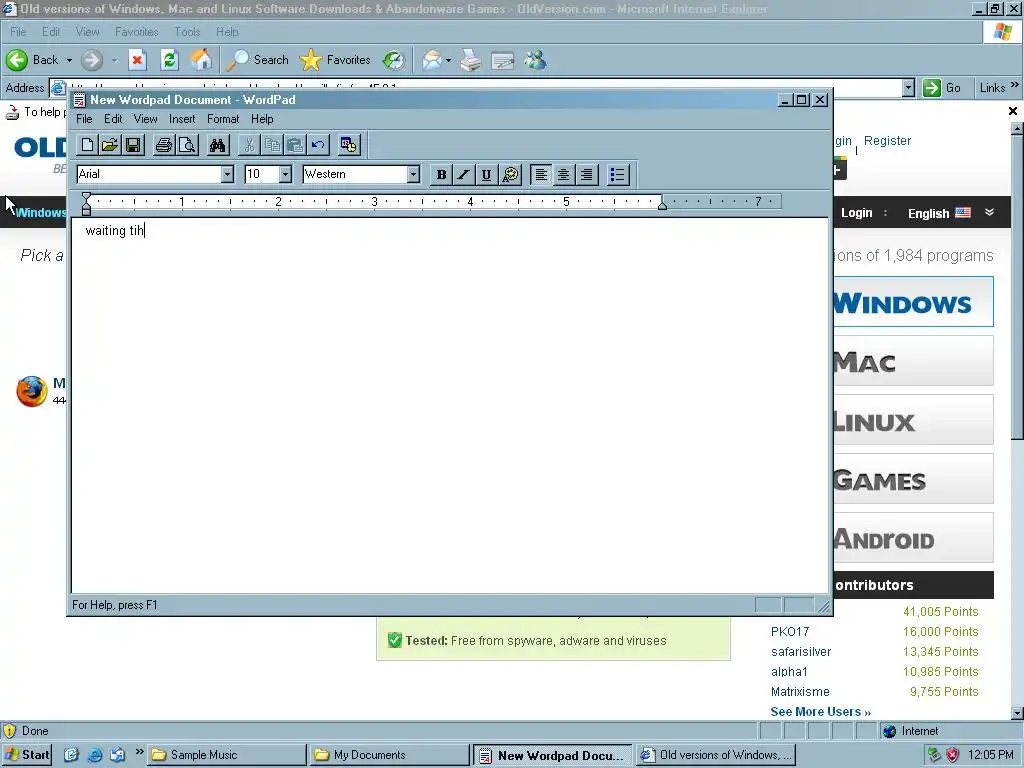
Task: Open IE Favorites pane
Action: point(335,60)
